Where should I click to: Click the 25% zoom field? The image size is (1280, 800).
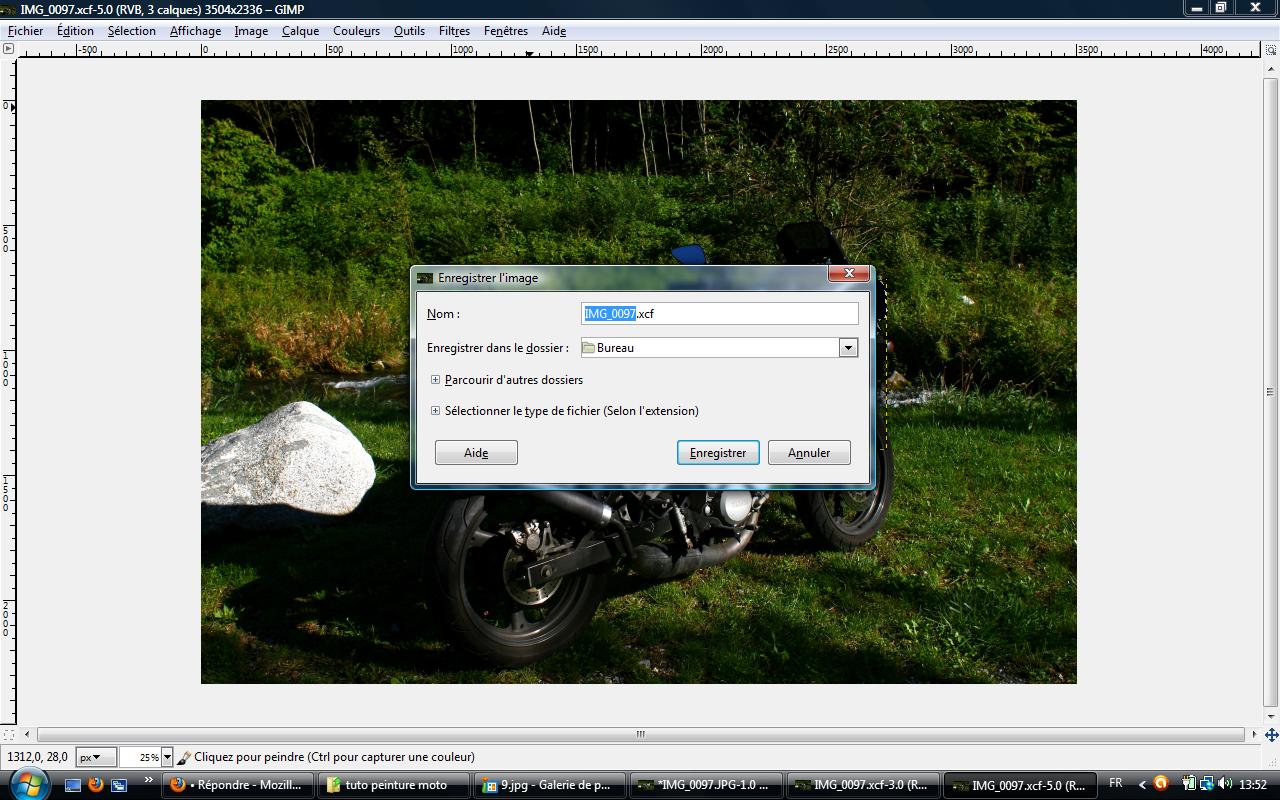tap(141, 757)
